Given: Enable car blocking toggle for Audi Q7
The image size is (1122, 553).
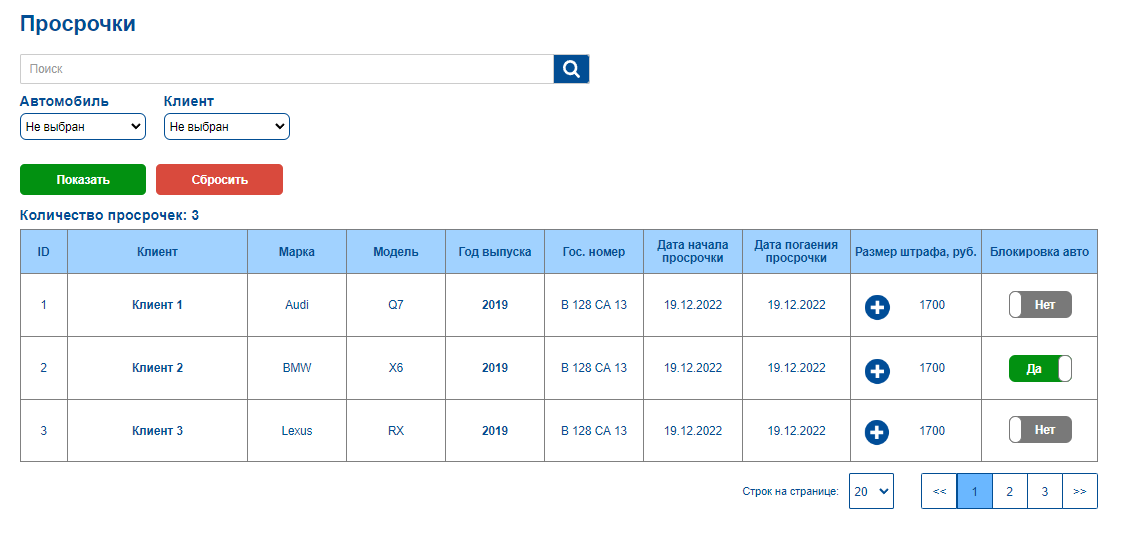Looking at the screenshot, I should [x=1040, y=305].
